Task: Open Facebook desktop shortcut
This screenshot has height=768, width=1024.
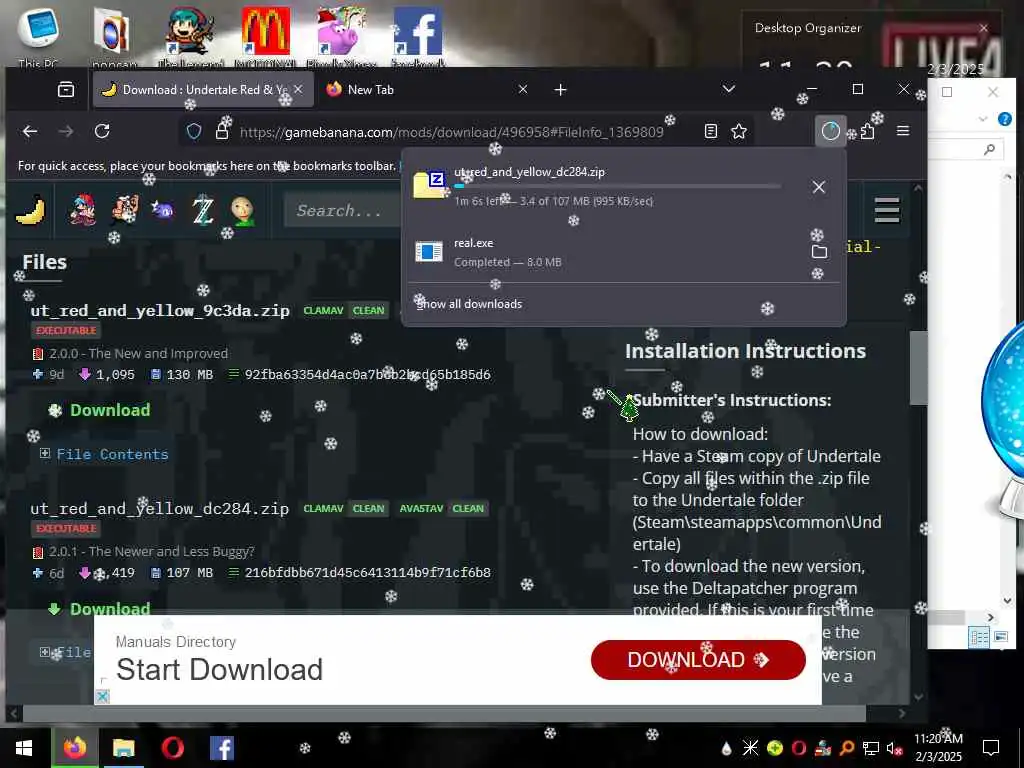Action: pos(418,35)
